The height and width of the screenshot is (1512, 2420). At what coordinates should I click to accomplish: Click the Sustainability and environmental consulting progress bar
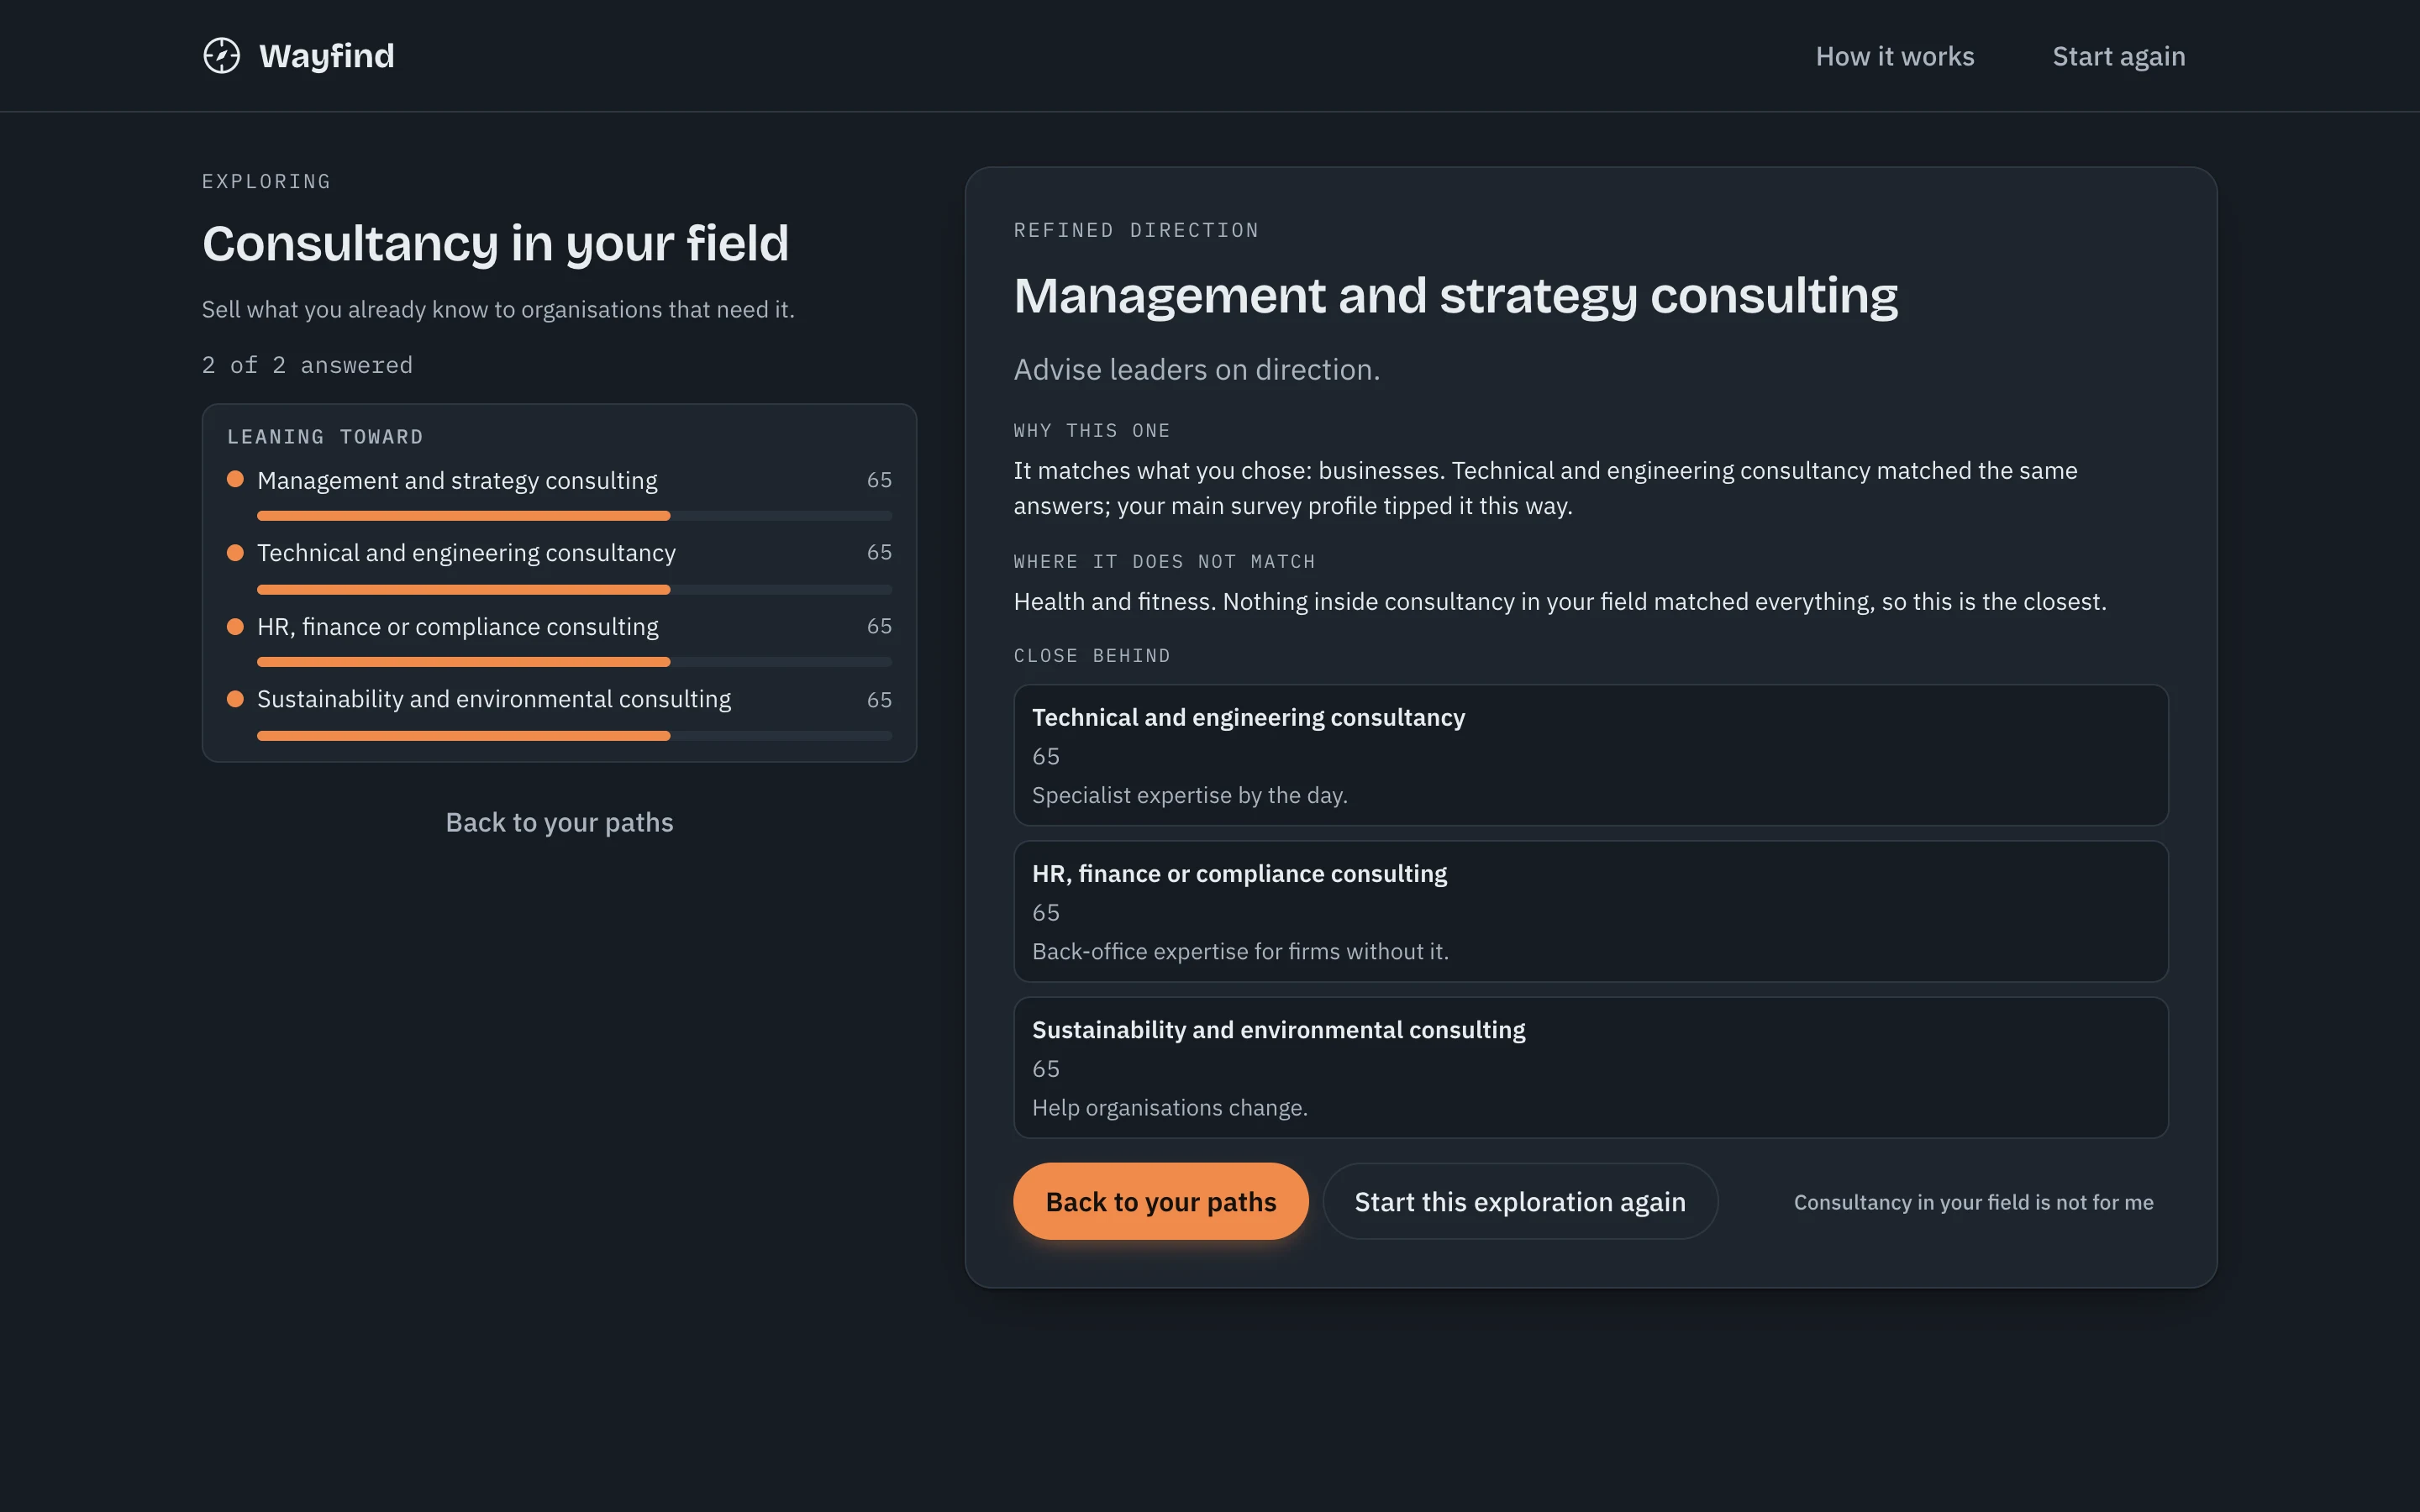(x=574, y=736)
